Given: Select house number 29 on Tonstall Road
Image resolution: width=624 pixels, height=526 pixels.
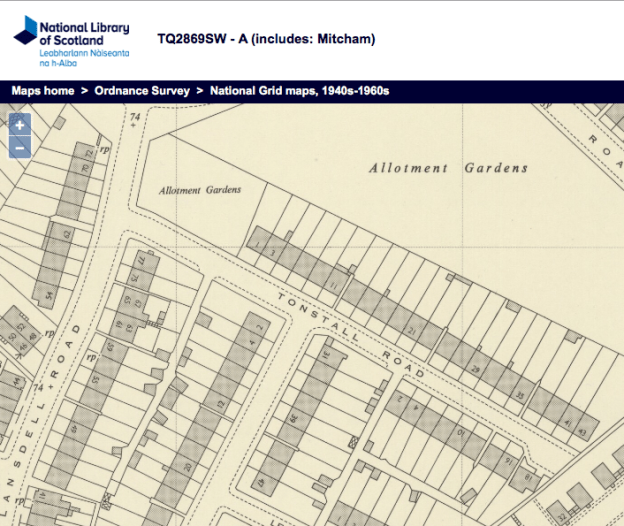Looking at the screenshot, I should [x=475, y=371].
